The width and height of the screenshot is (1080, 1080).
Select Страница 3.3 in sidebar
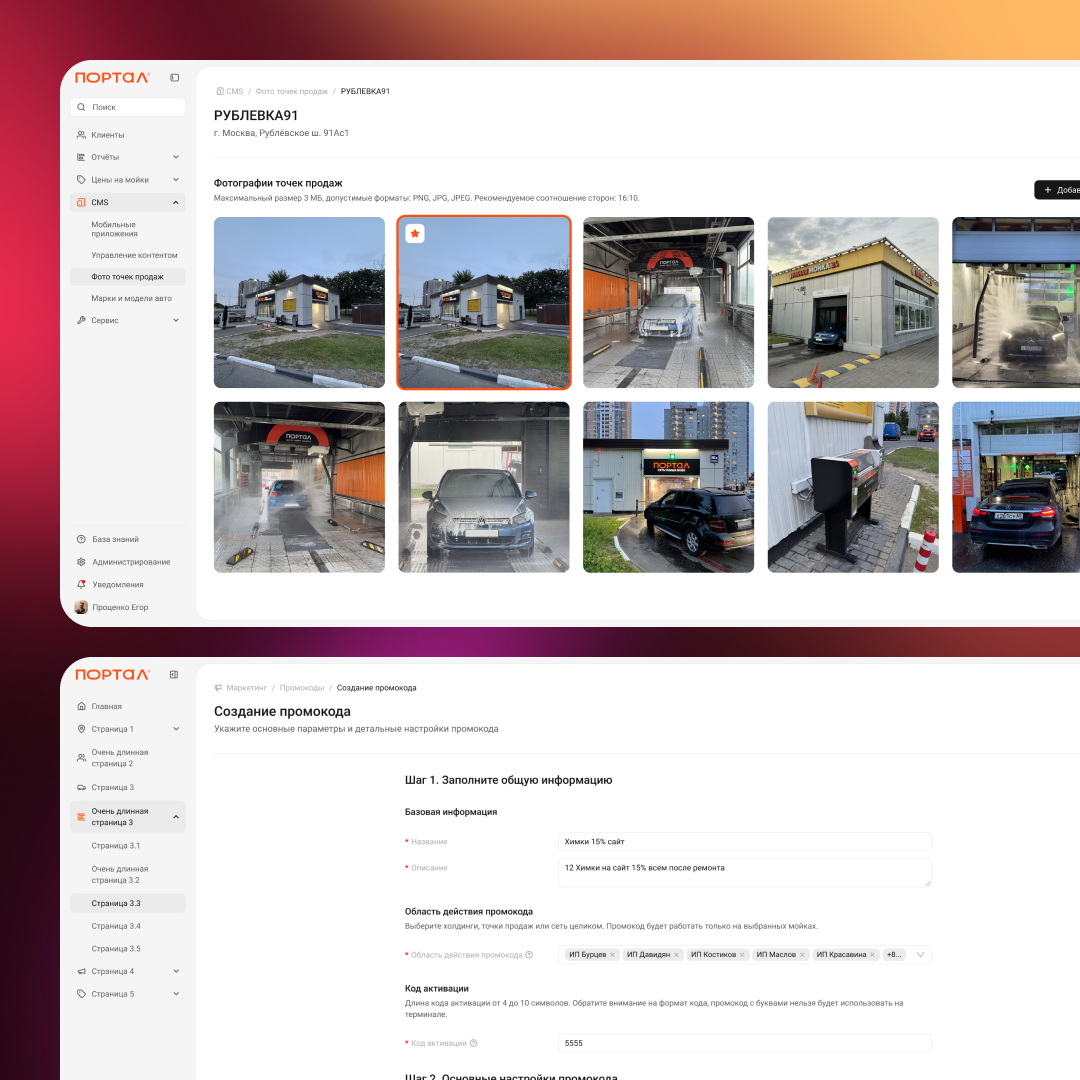[127, 903]
